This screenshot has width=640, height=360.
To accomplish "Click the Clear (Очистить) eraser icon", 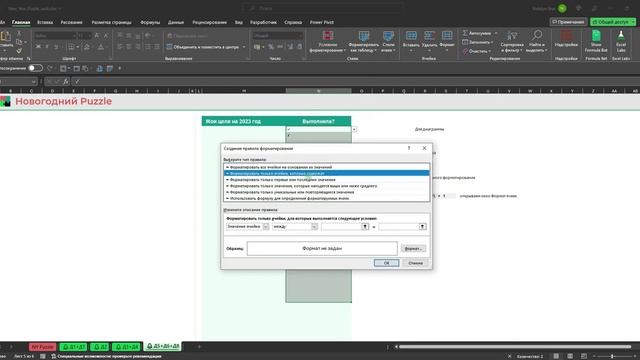I will (x=465, y=51).
